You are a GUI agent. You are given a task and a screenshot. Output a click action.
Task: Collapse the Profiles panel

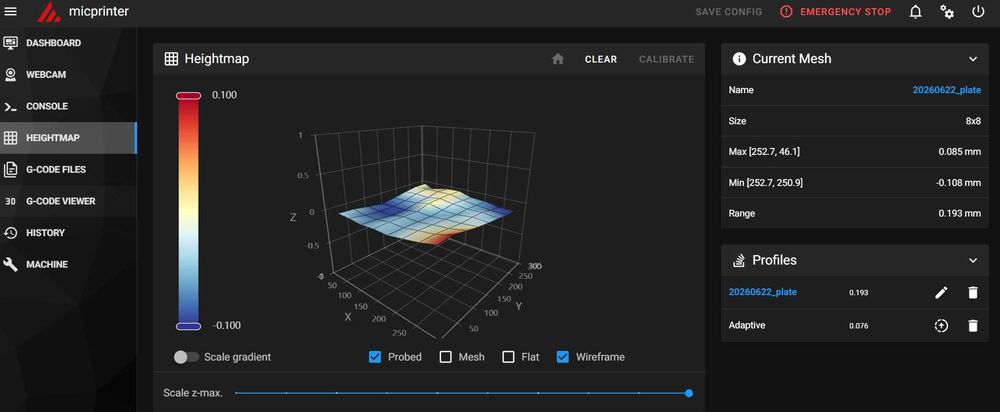tap(973, 260)
